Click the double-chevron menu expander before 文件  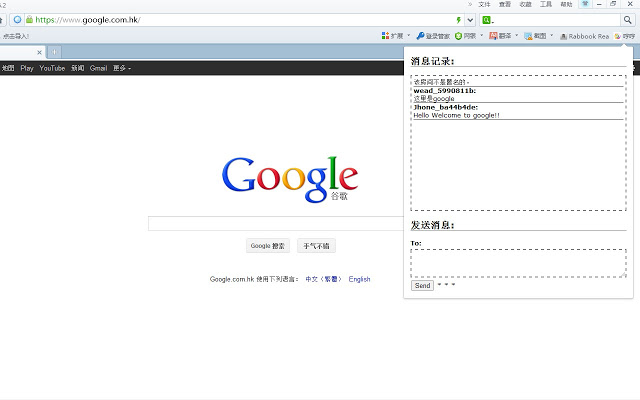pos(470,4)
